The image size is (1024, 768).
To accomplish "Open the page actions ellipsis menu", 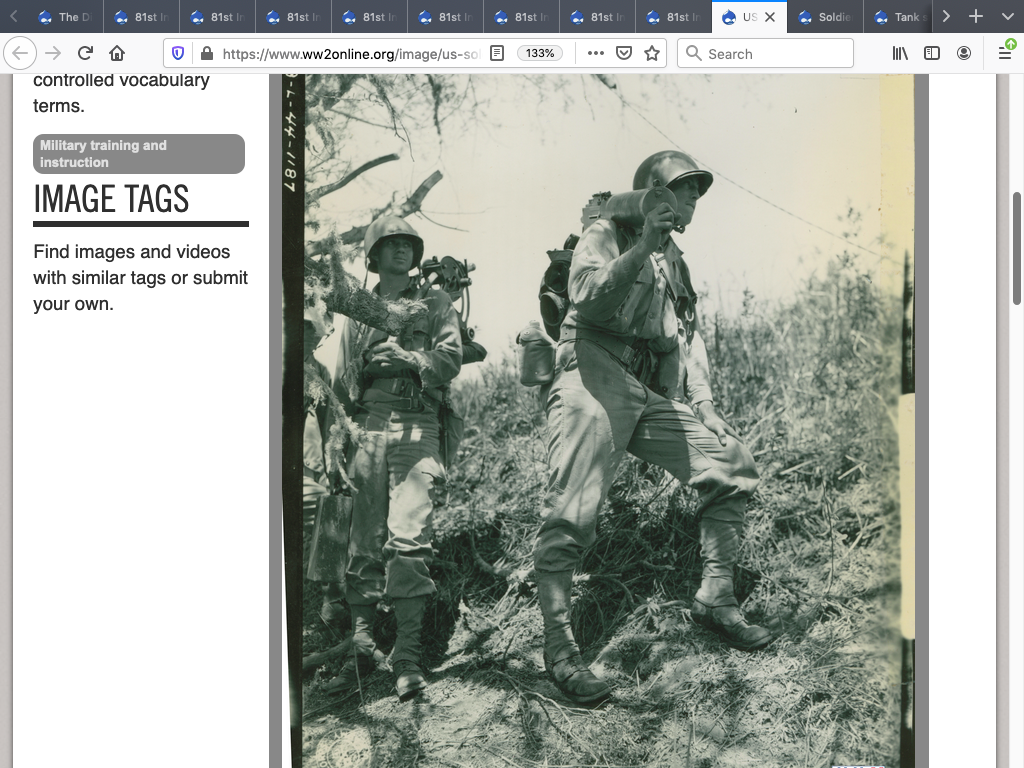I will (595, 53).
